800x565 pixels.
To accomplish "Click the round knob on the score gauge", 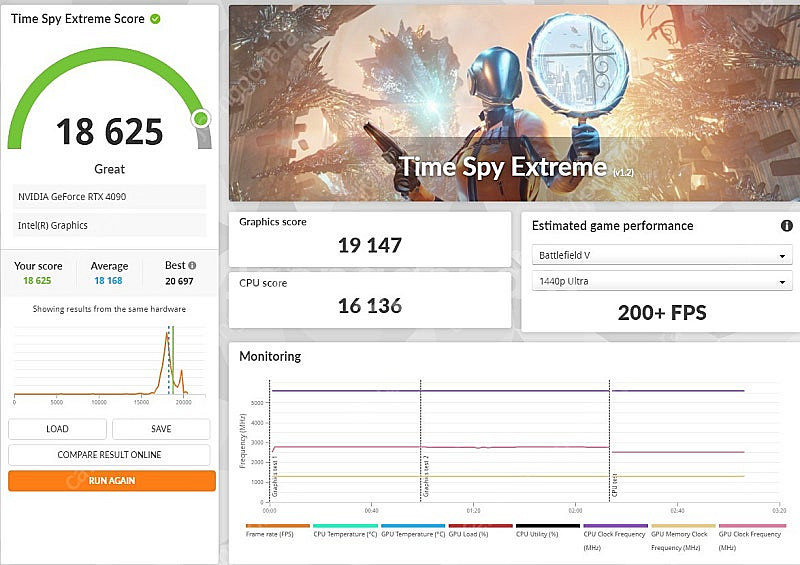I will 201,119.
